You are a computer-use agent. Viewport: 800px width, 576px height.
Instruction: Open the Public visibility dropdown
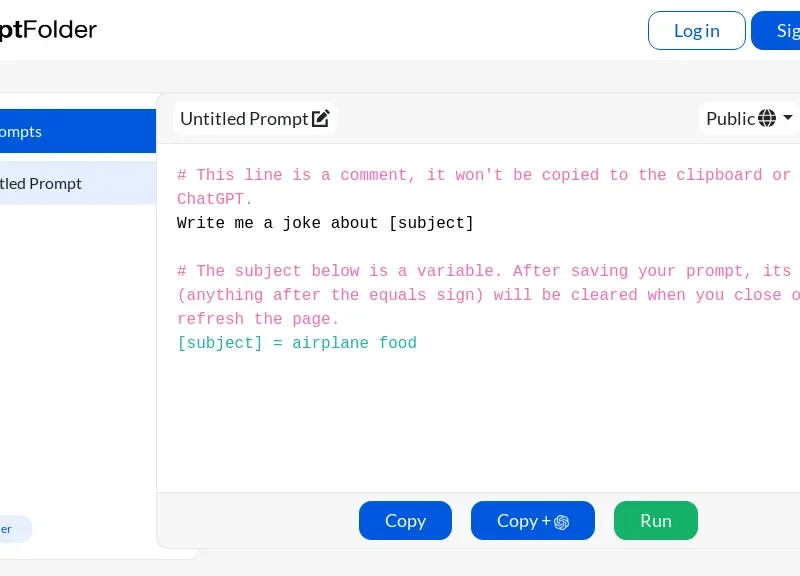748,118
